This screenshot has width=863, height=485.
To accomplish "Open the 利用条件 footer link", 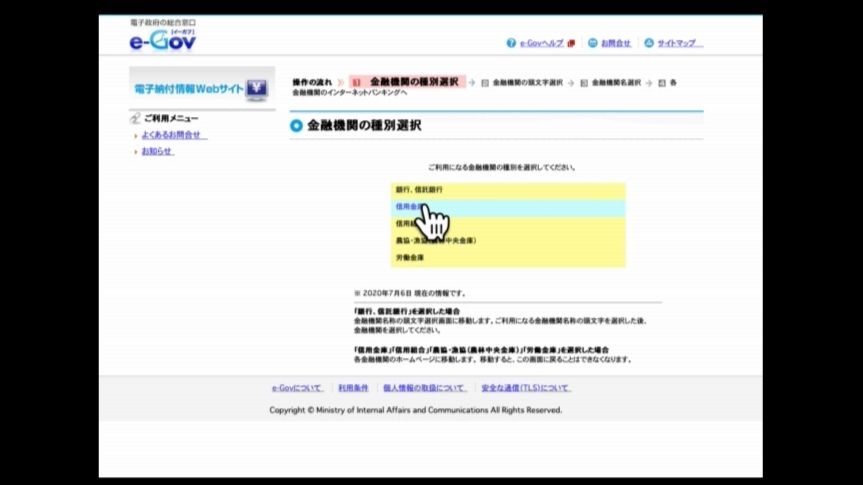I will (x=353, y=388).
